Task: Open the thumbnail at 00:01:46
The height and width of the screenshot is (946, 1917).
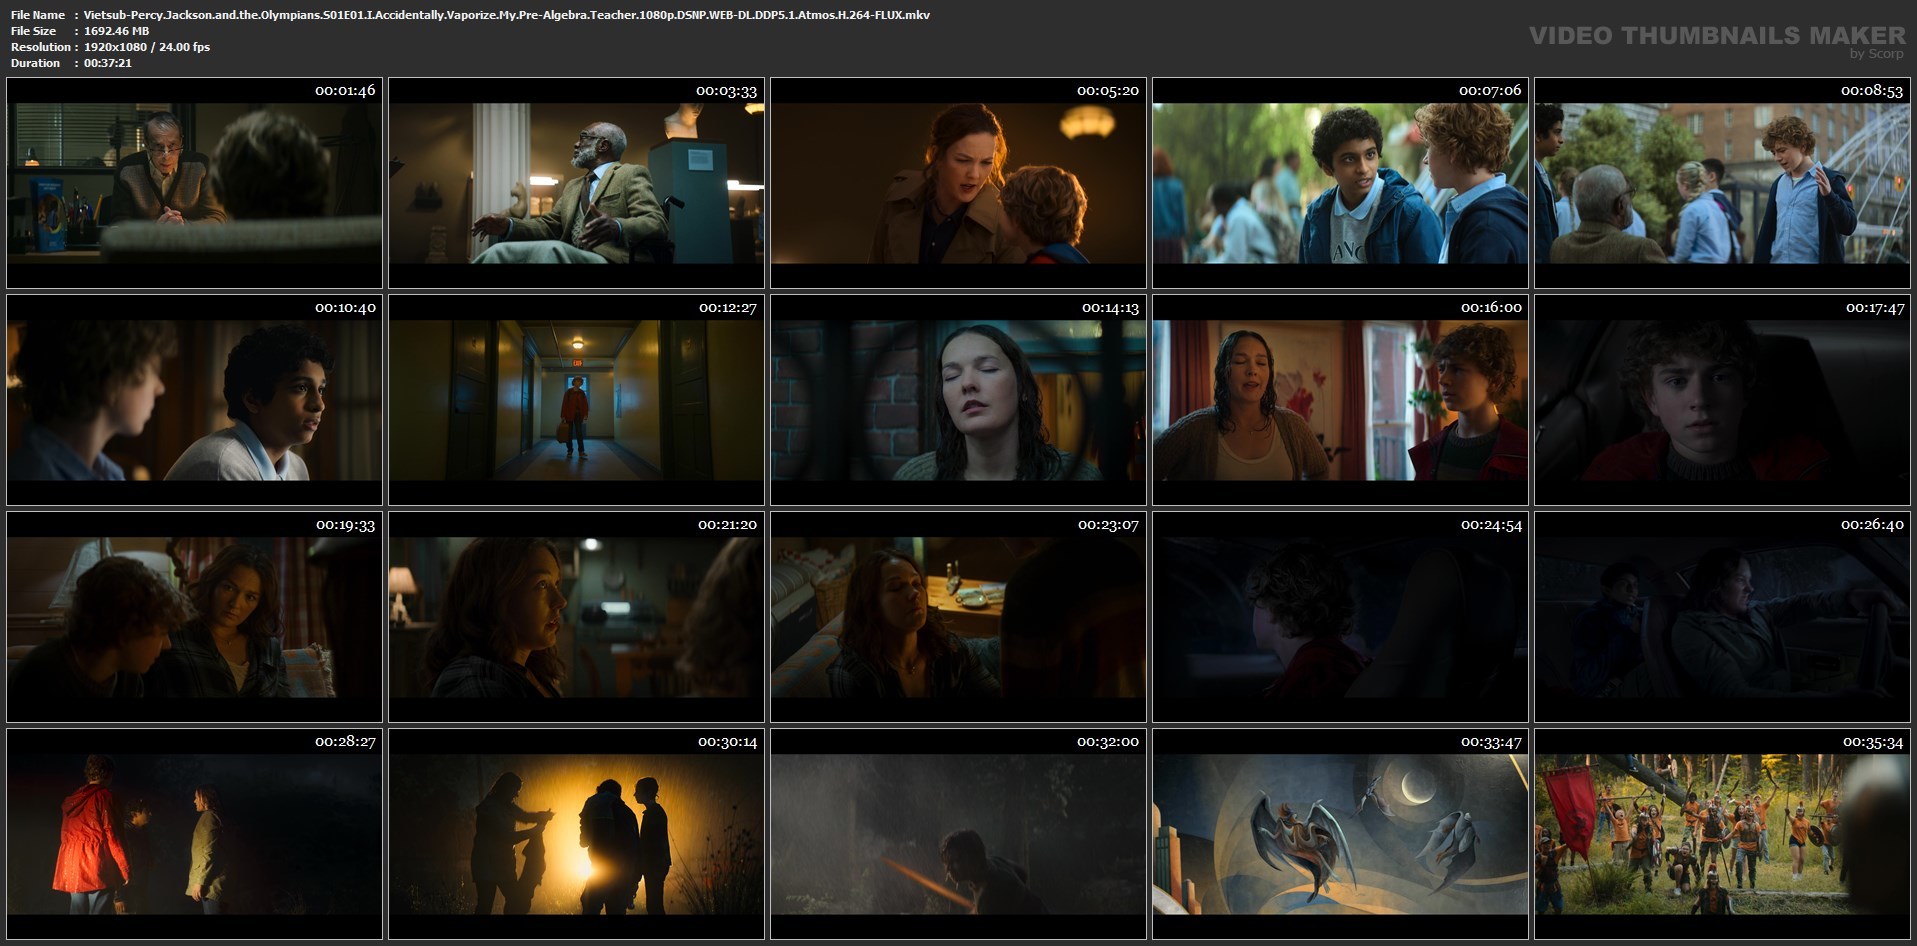Action: (194, 183)
